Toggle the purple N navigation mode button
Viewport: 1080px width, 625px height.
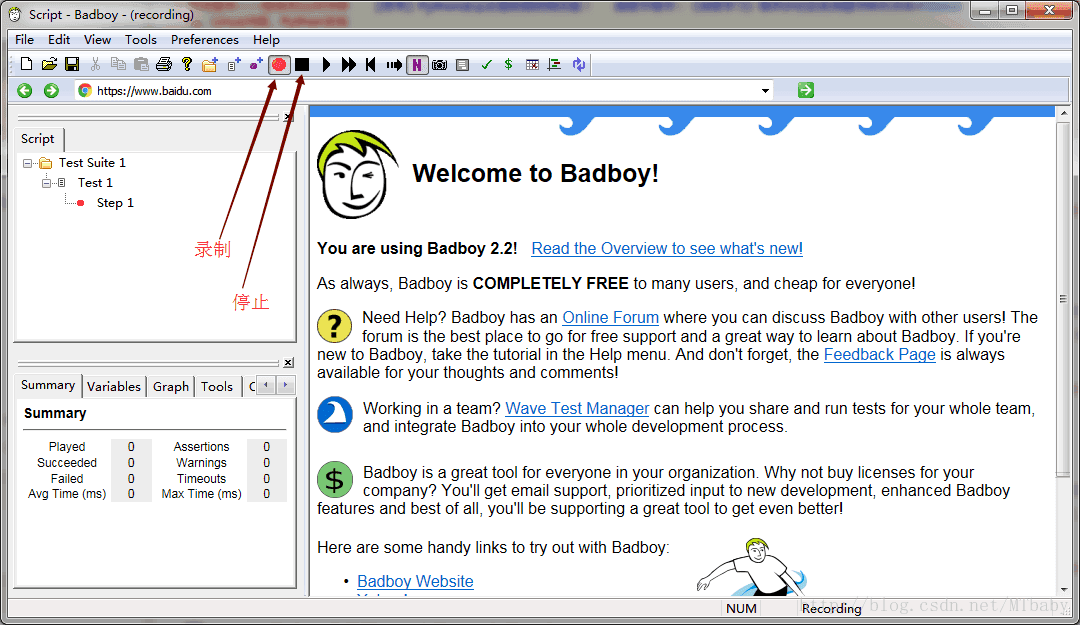coord(417,65)
